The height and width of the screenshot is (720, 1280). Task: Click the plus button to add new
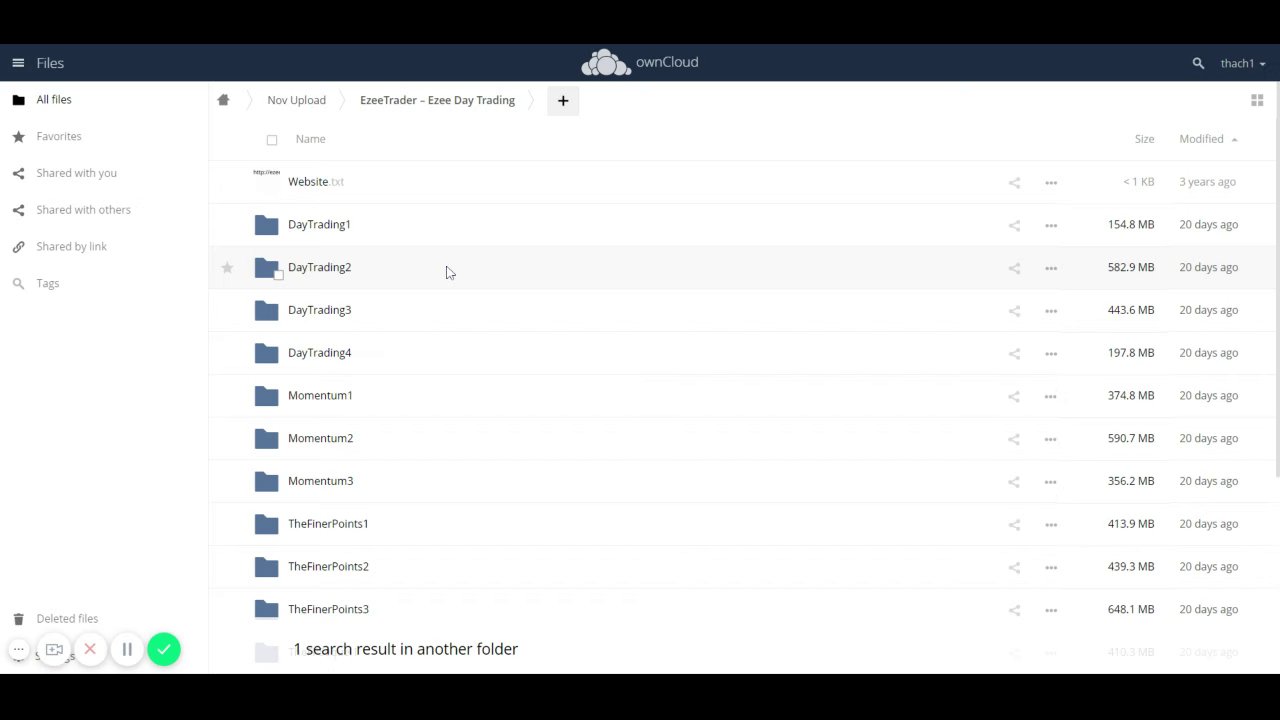[563, 100]
